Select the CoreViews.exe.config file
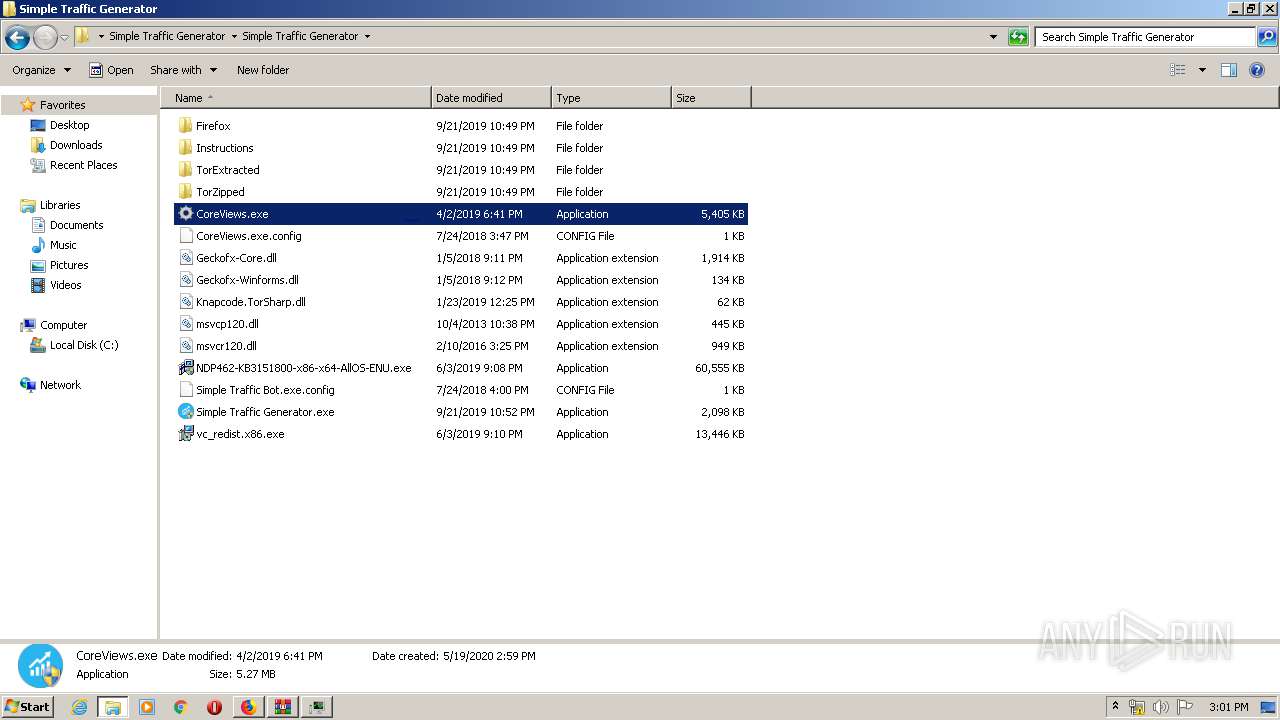 pyautogui.click(x=461, y=236)
